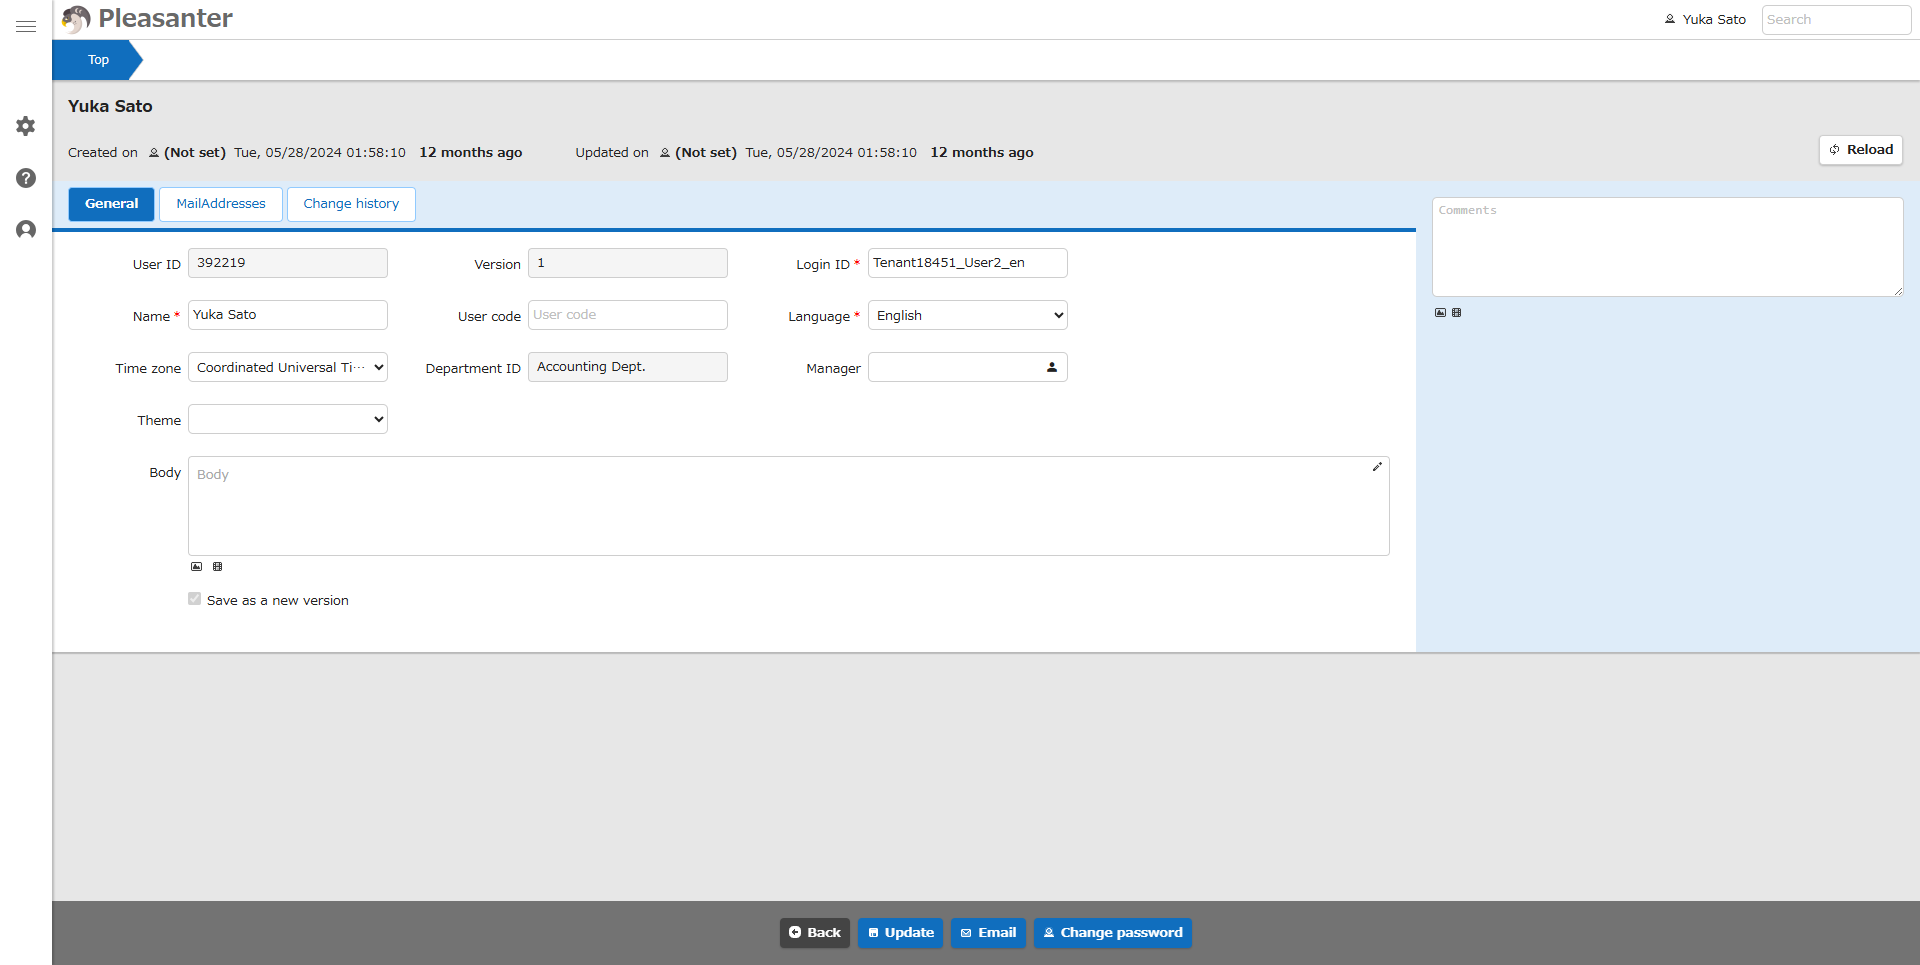Viewport: 1920px width, 965px height.
Task: Open the user account sidebar icon
Action: [x=26, y=230]
